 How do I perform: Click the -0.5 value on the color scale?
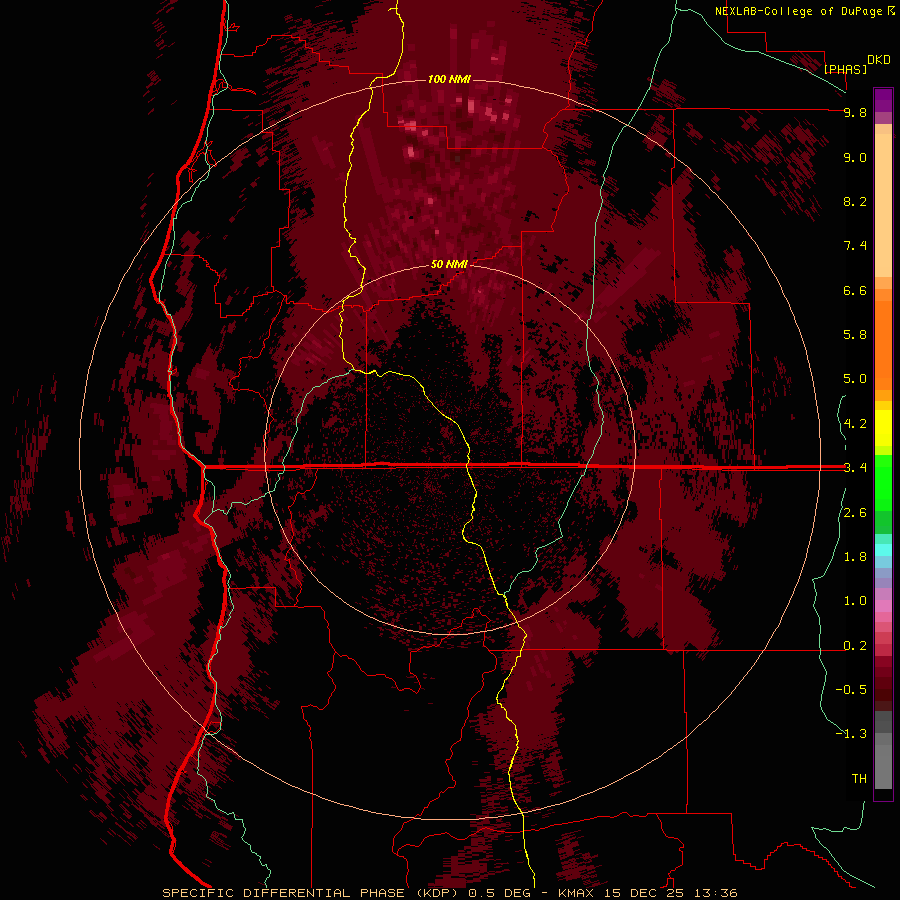tap(851, 690)
